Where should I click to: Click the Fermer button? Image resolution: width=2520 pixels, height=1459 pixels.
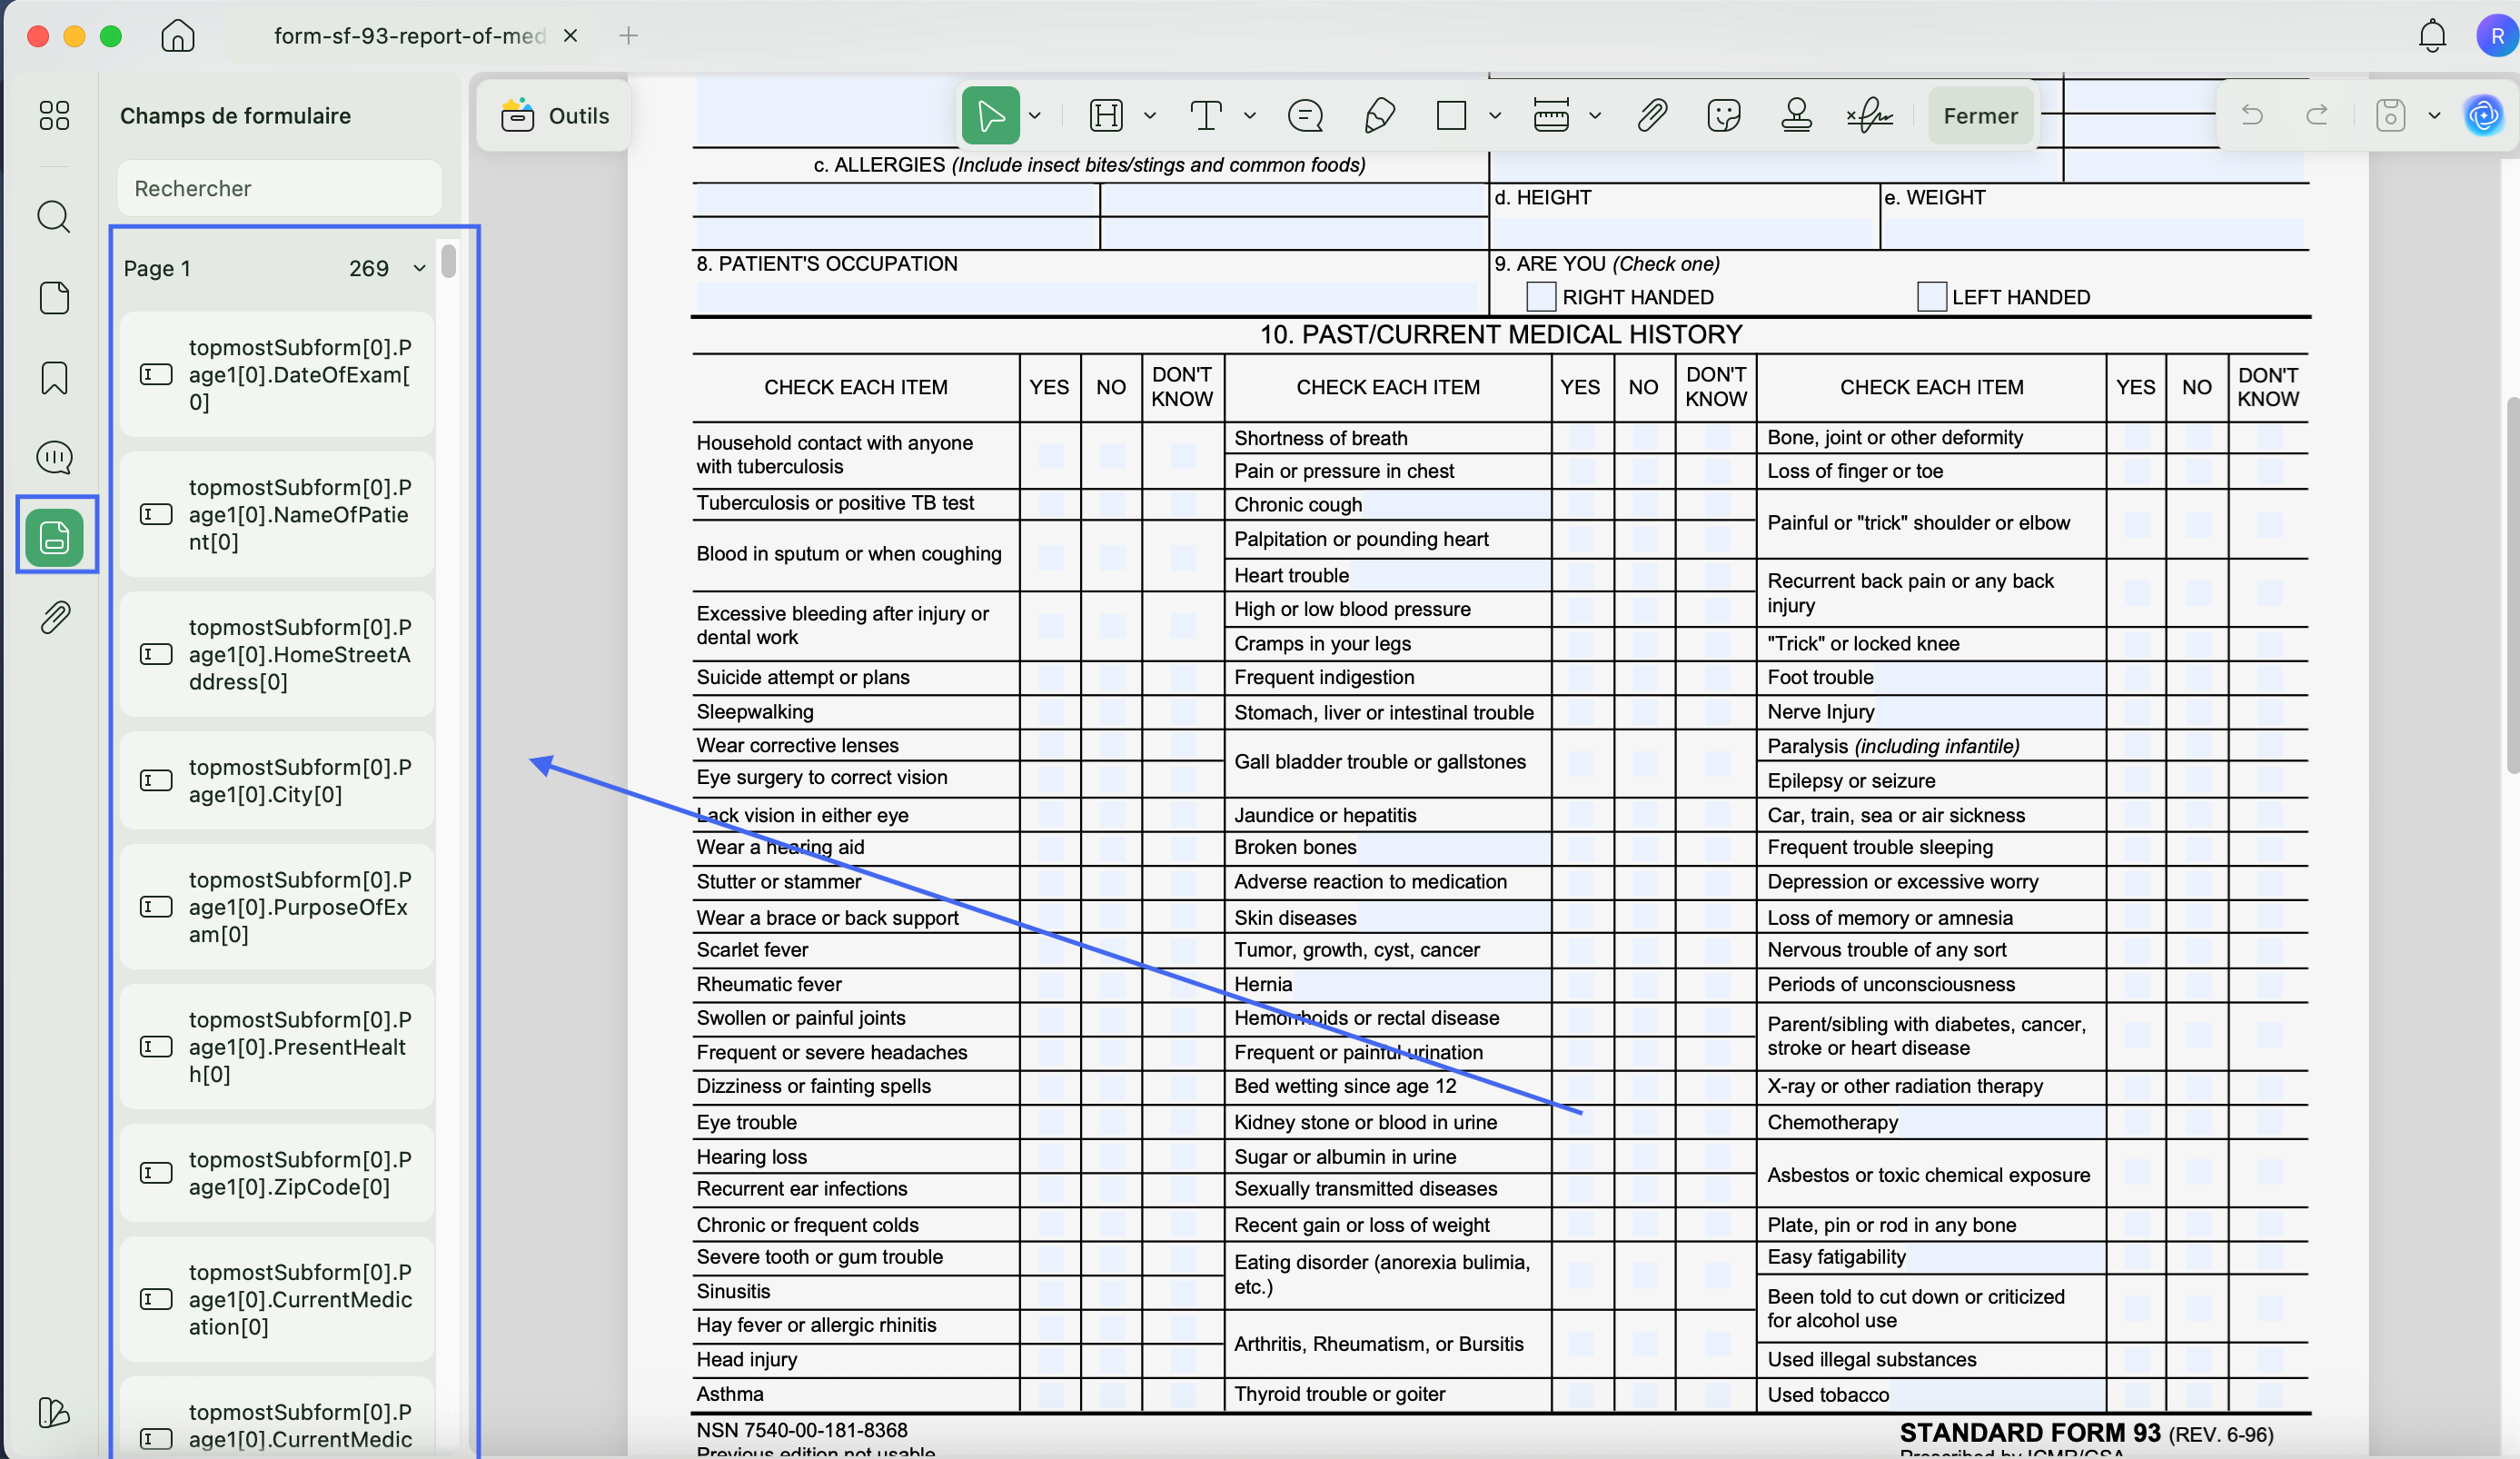click(1980, 115)
